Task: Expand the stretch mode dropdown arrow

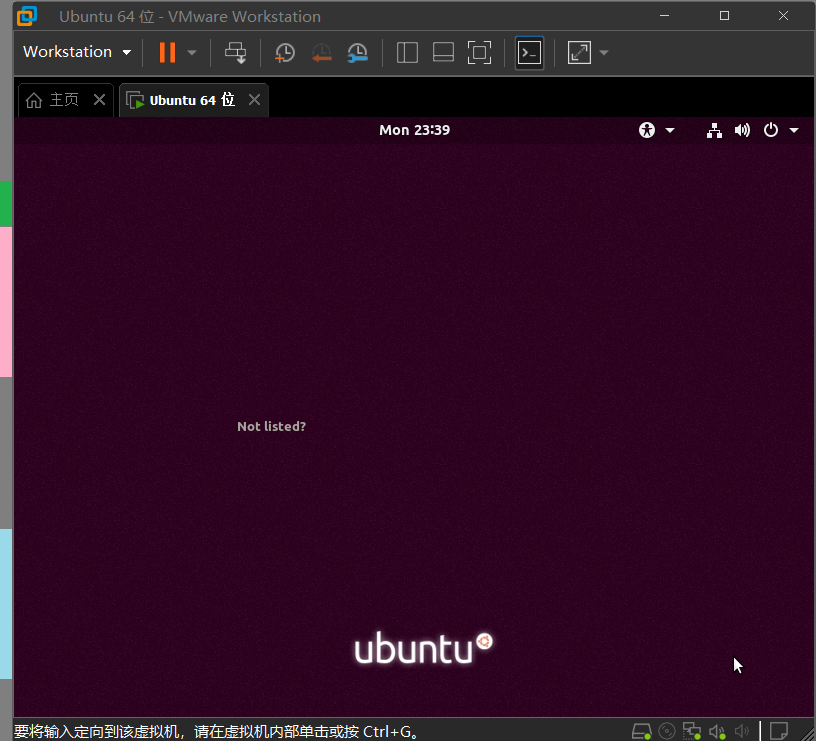Action: tap(604, 53)
